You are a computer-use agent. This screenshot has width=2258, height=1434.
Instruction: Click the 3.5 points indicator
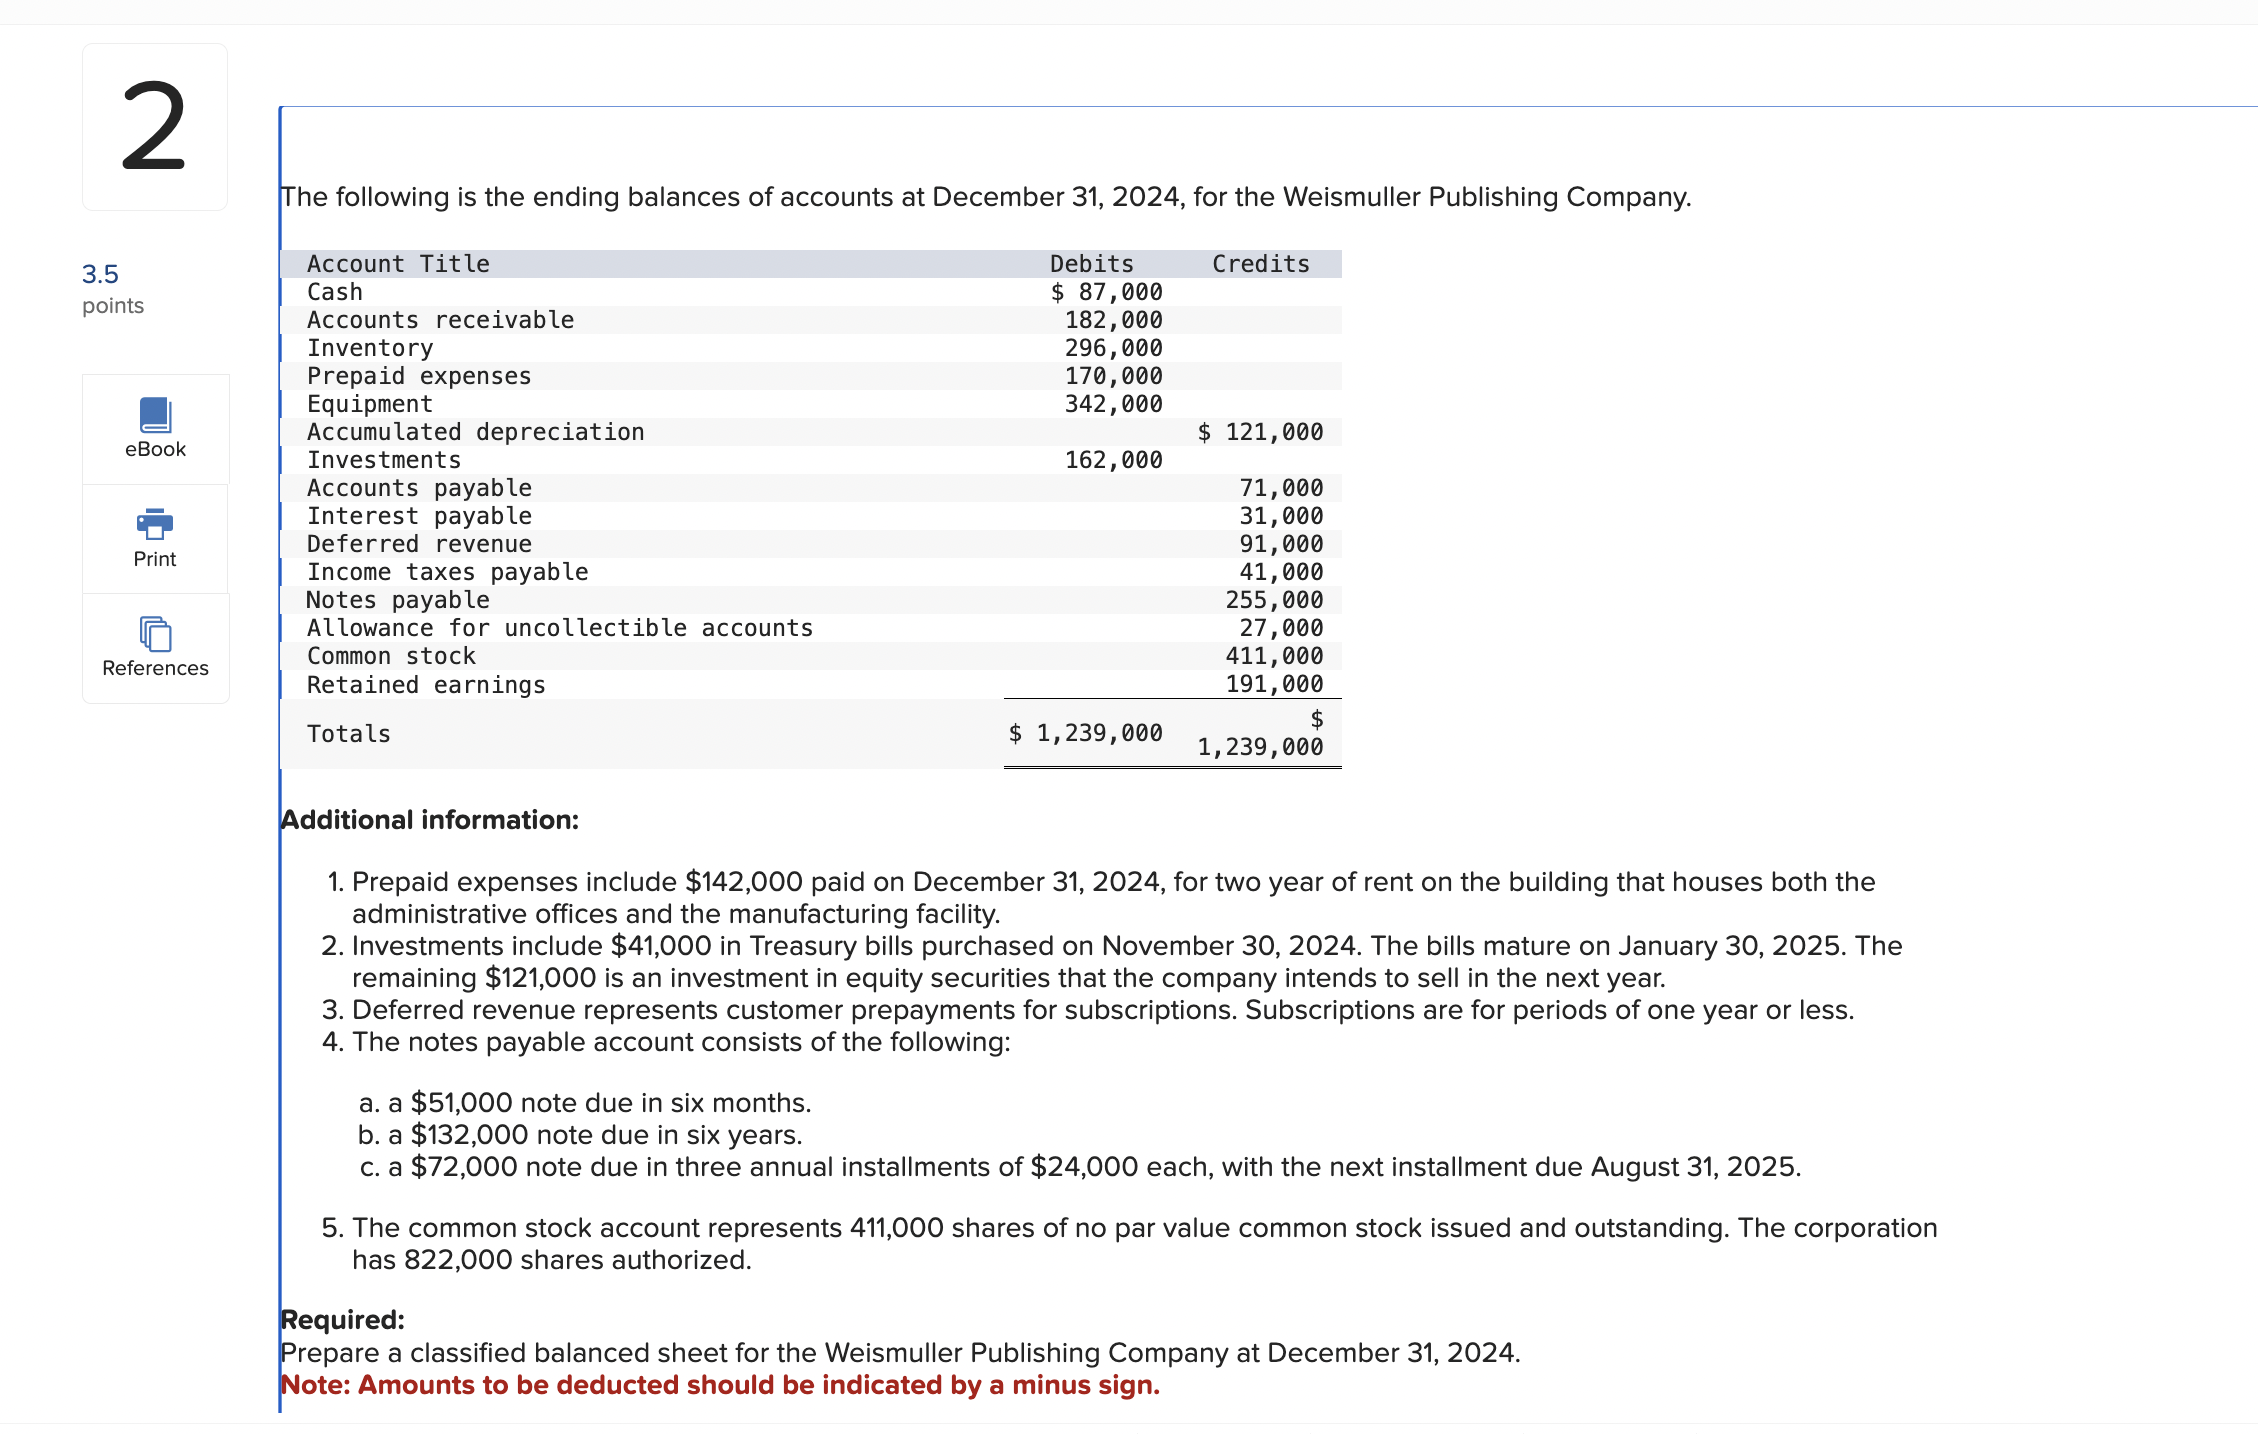pyautogui.click(x=100, y=274)
